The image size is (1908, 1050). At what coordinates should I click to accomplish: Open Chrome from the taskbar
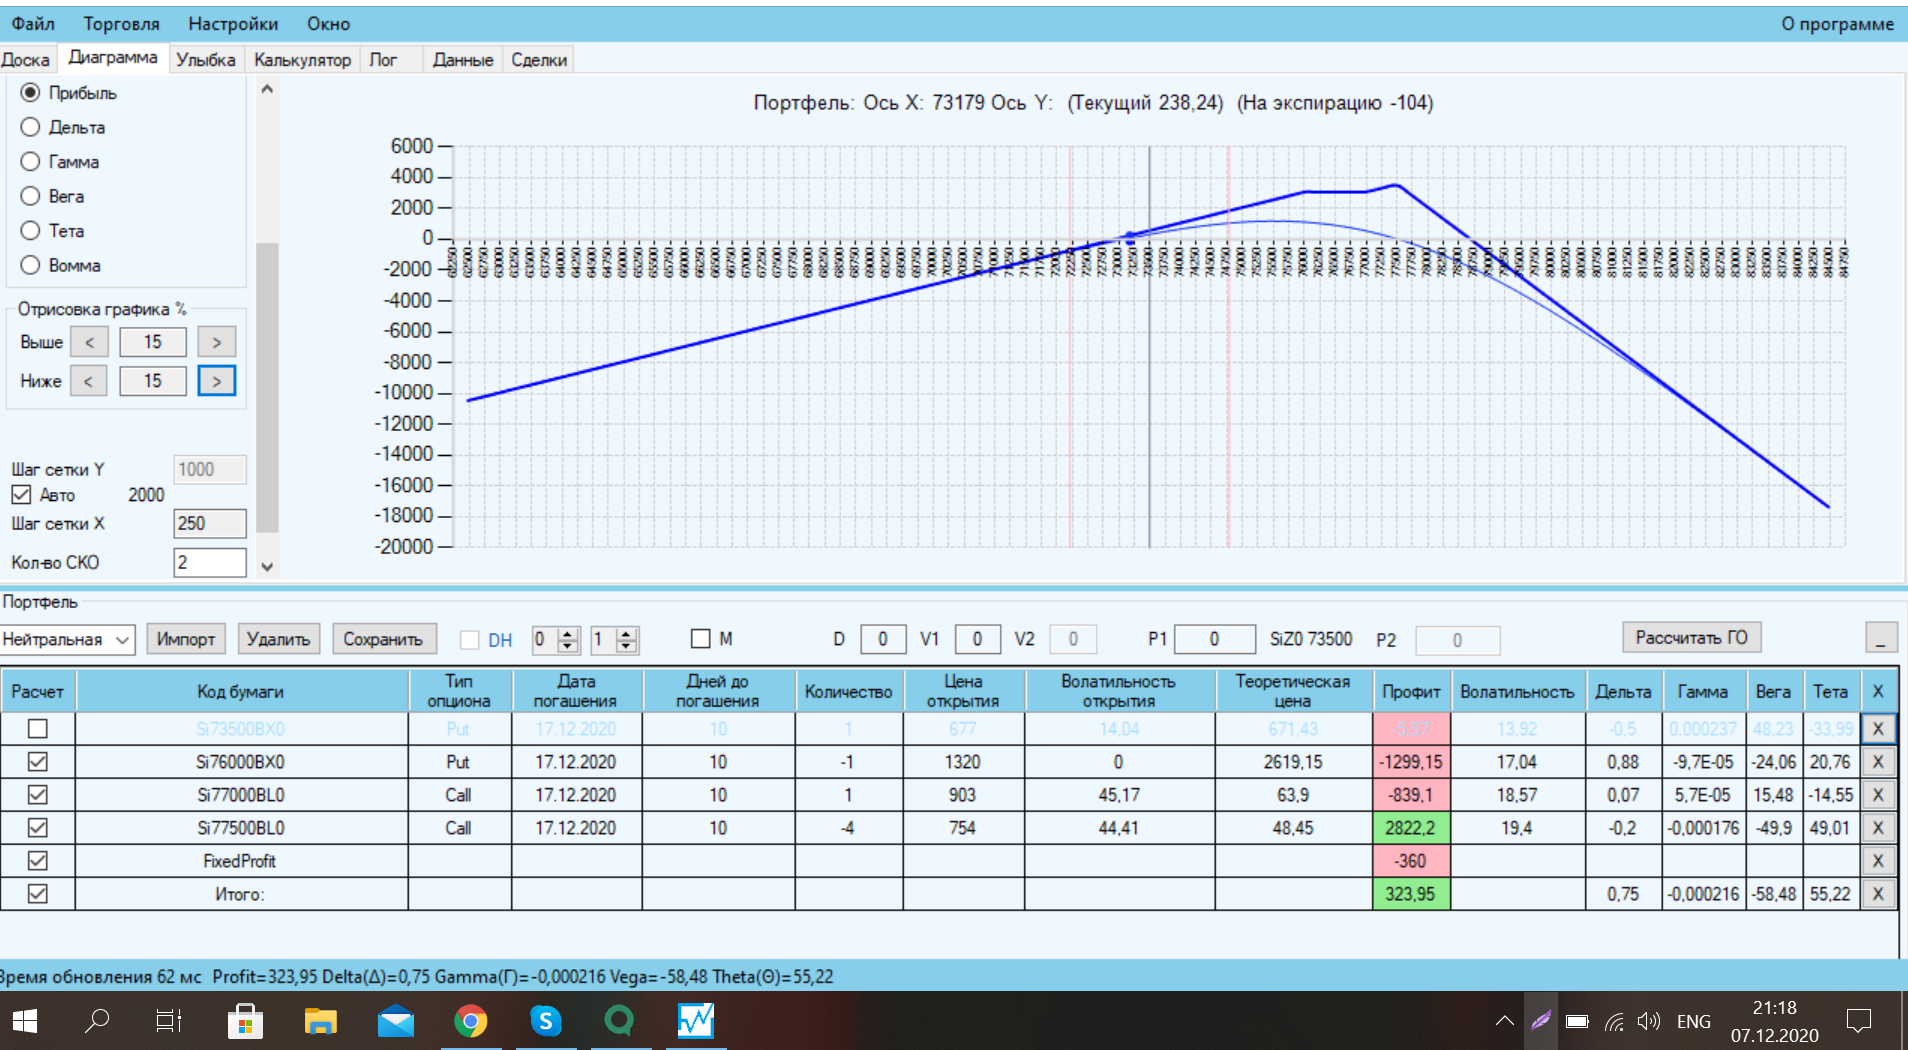pyautogui.click(x=470, y=1021)
